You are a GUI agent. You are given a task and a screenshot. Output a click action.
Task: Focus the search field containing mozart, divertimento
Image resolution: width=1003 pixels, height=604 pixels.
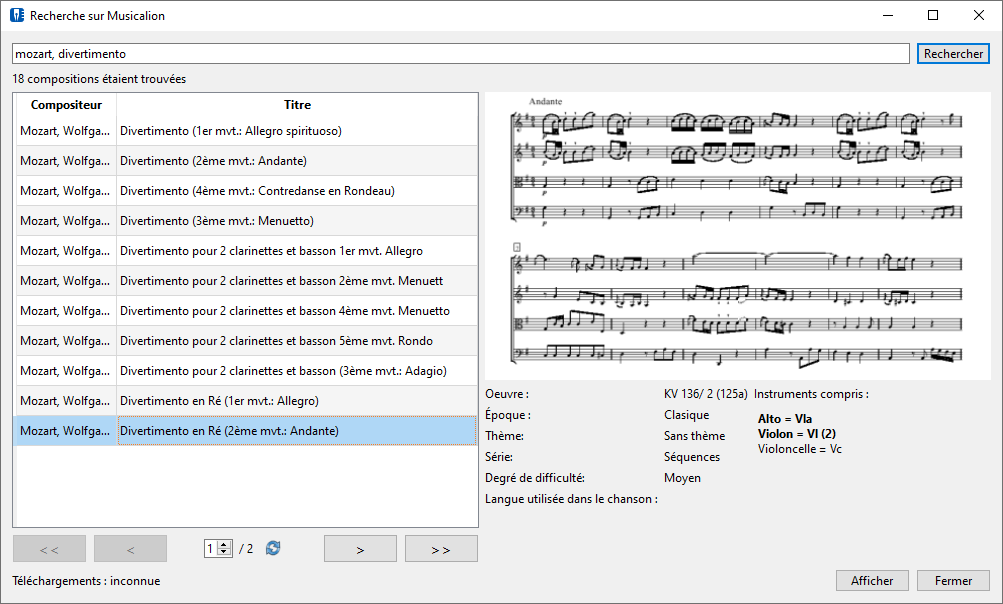(x=461, y=54)
